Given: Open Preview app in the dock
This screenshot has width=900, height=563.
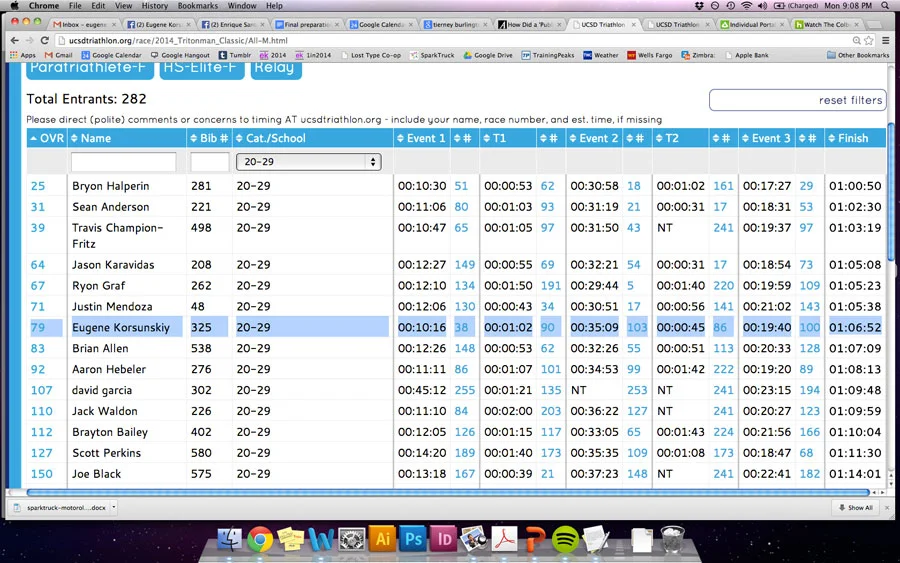Looking at the screenshot, I should pos(474,539).
